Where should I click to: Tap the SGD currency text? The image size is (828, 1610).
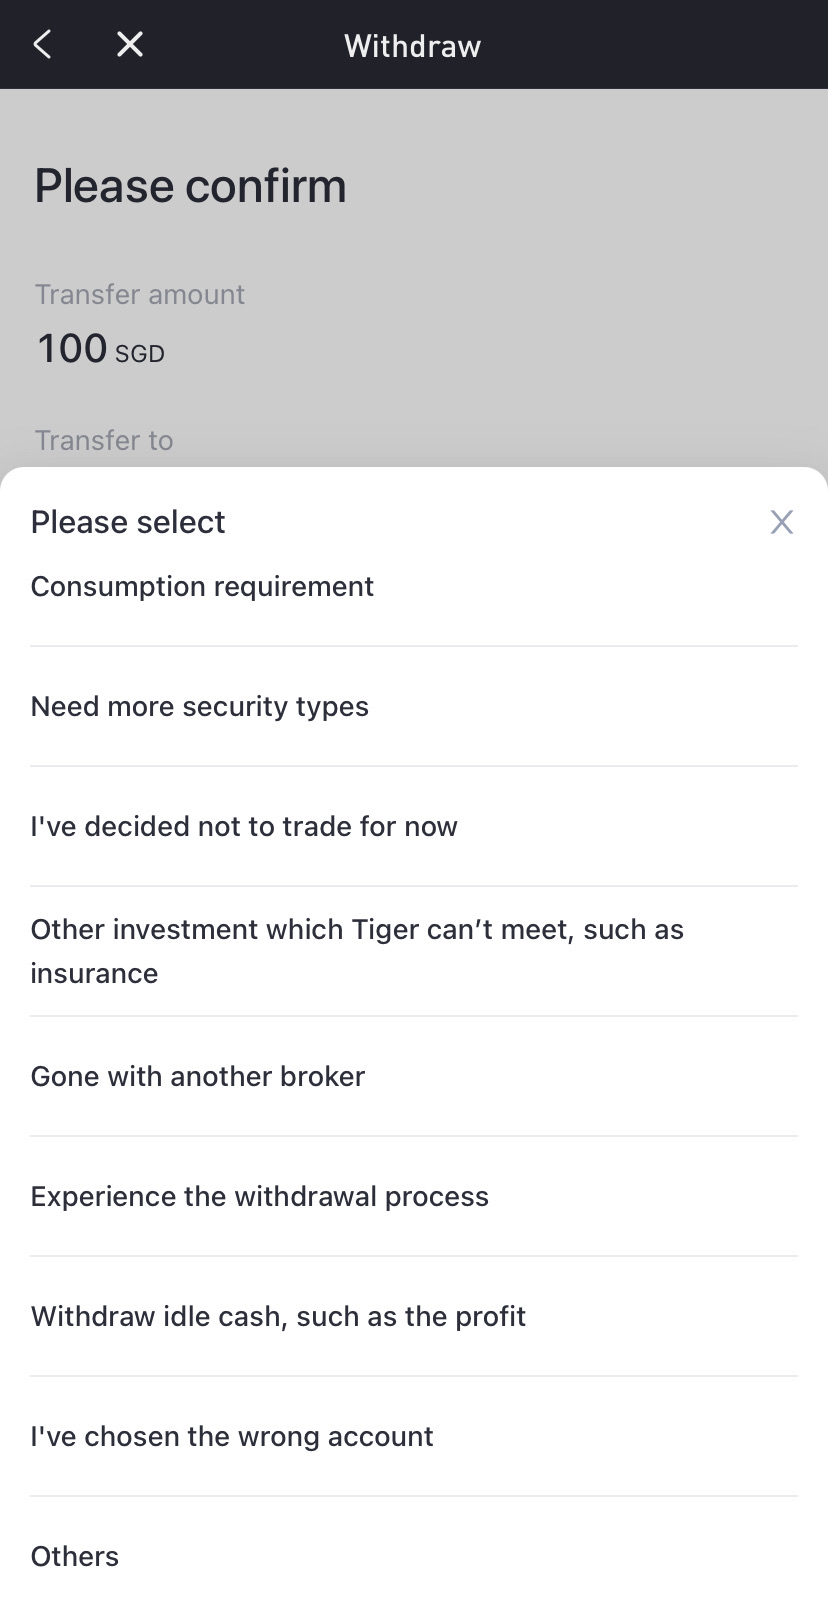140,354
